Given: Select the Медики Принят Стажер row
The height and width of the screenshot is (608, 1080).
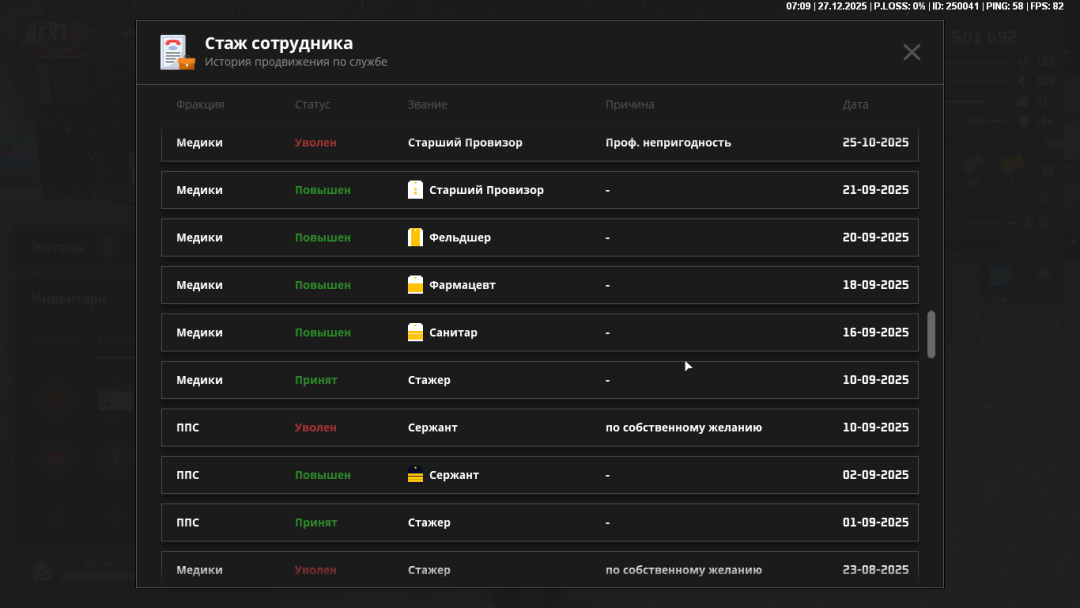Looking at the screenshot, I should click(539, 380).
